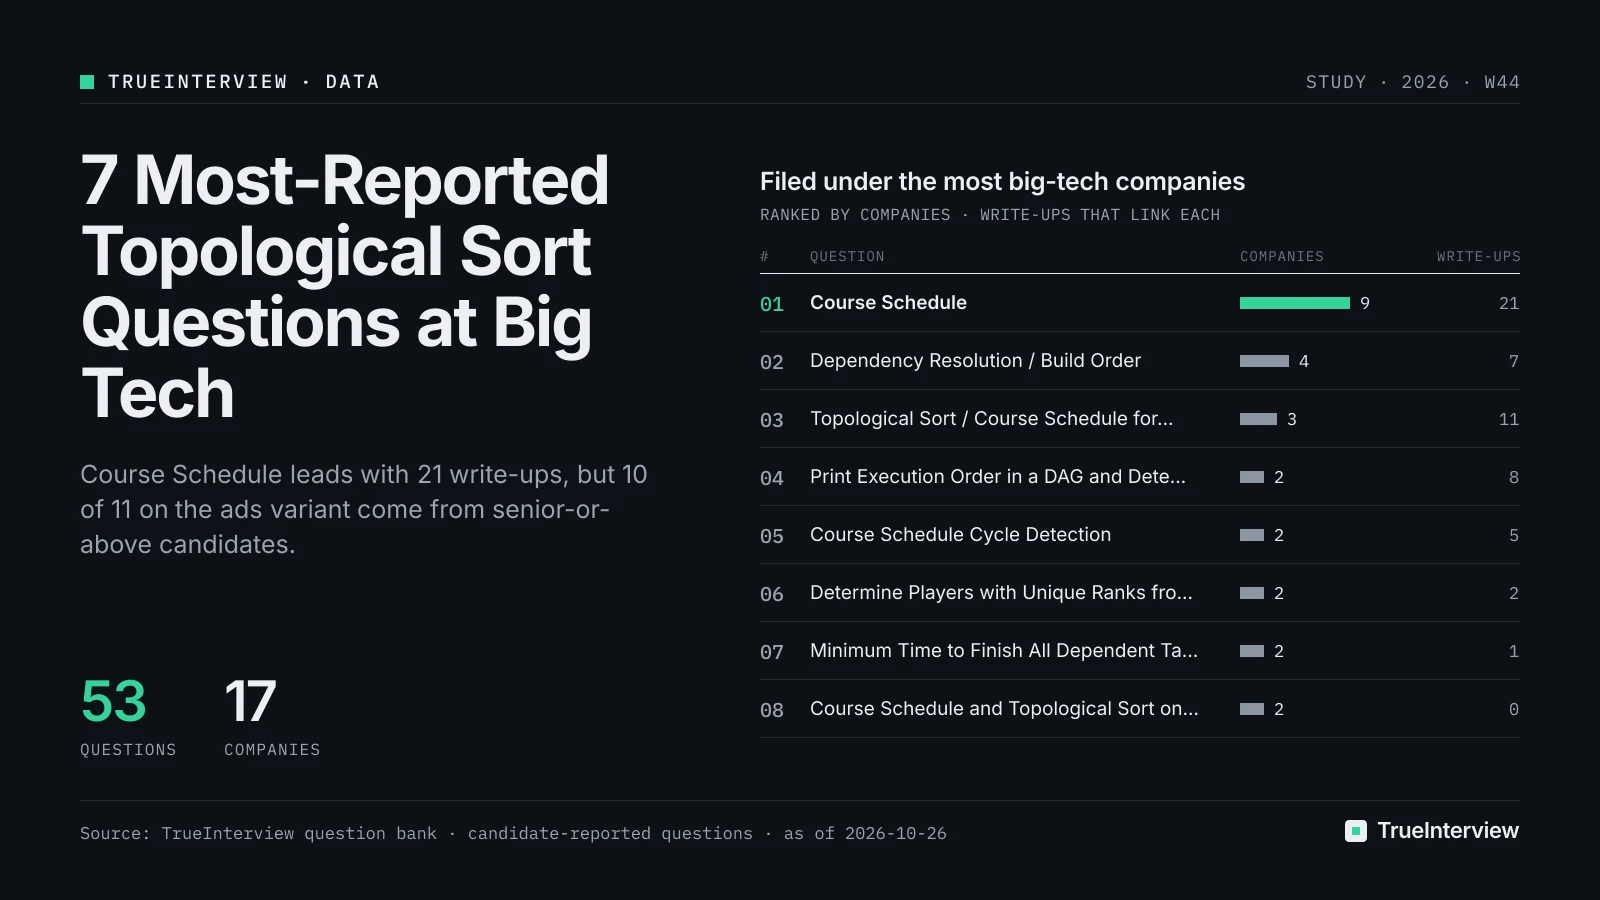
Task: Select Topological Sort / Course Schedule for... row
Action: [x=1140, y=419]
